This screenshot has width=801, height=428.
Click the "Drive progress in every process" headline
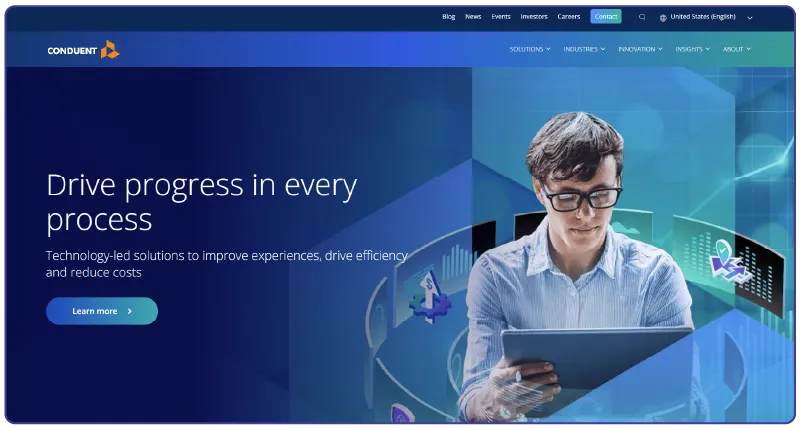point(201,201)
